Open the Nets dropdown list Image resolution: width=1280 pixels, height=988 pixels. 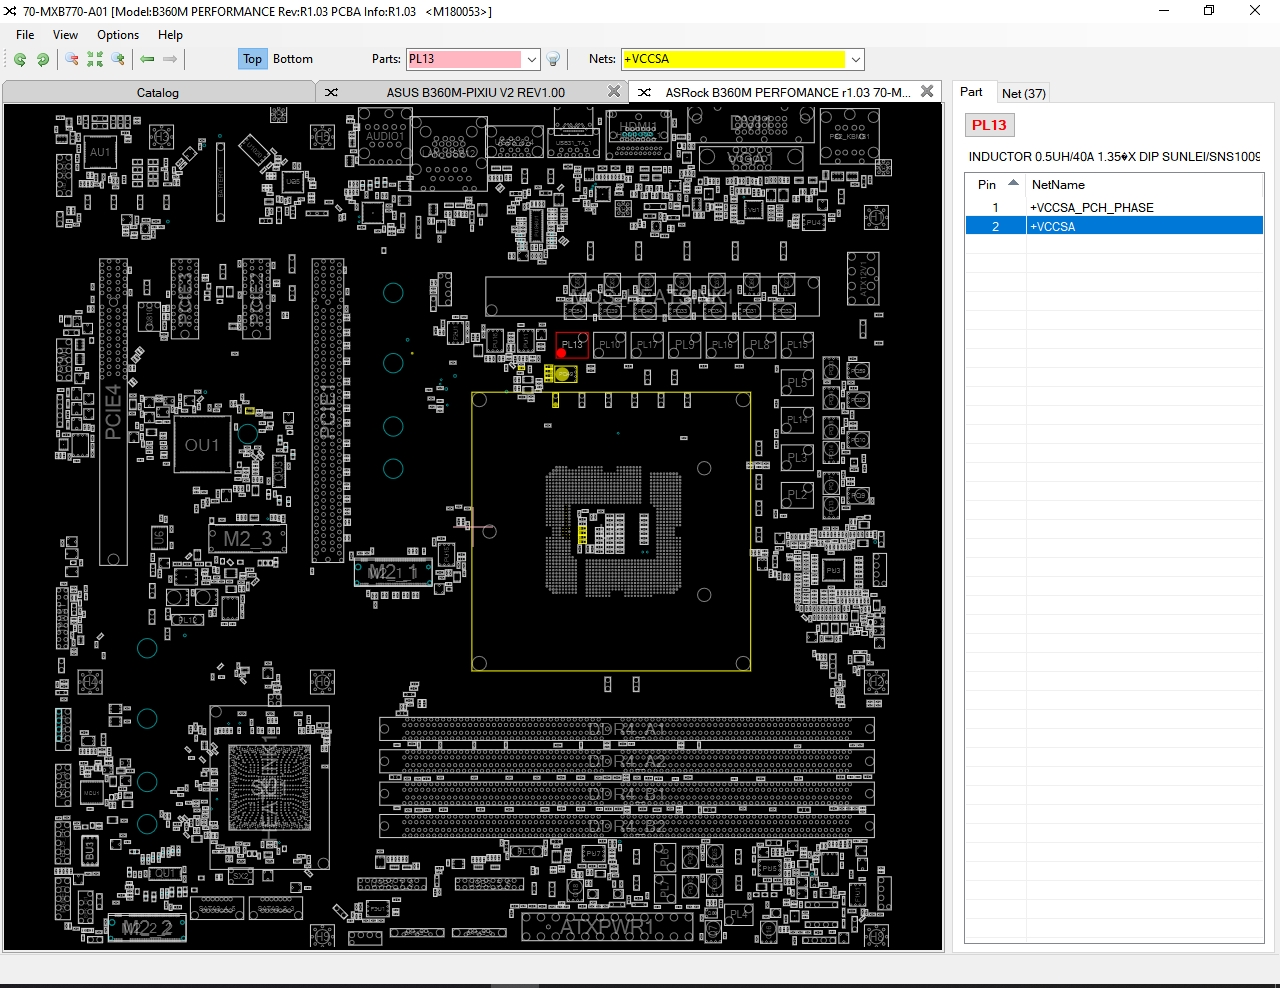tap(856, 59)
